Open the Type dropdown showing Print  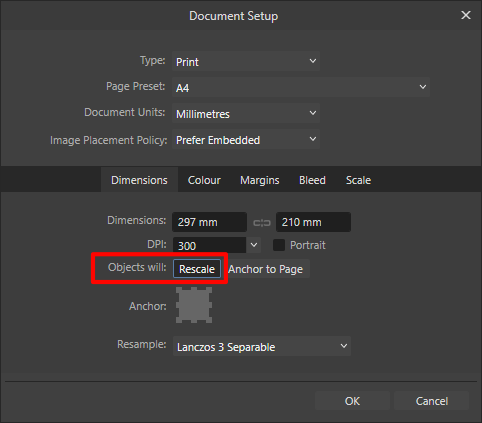[246, 61]
